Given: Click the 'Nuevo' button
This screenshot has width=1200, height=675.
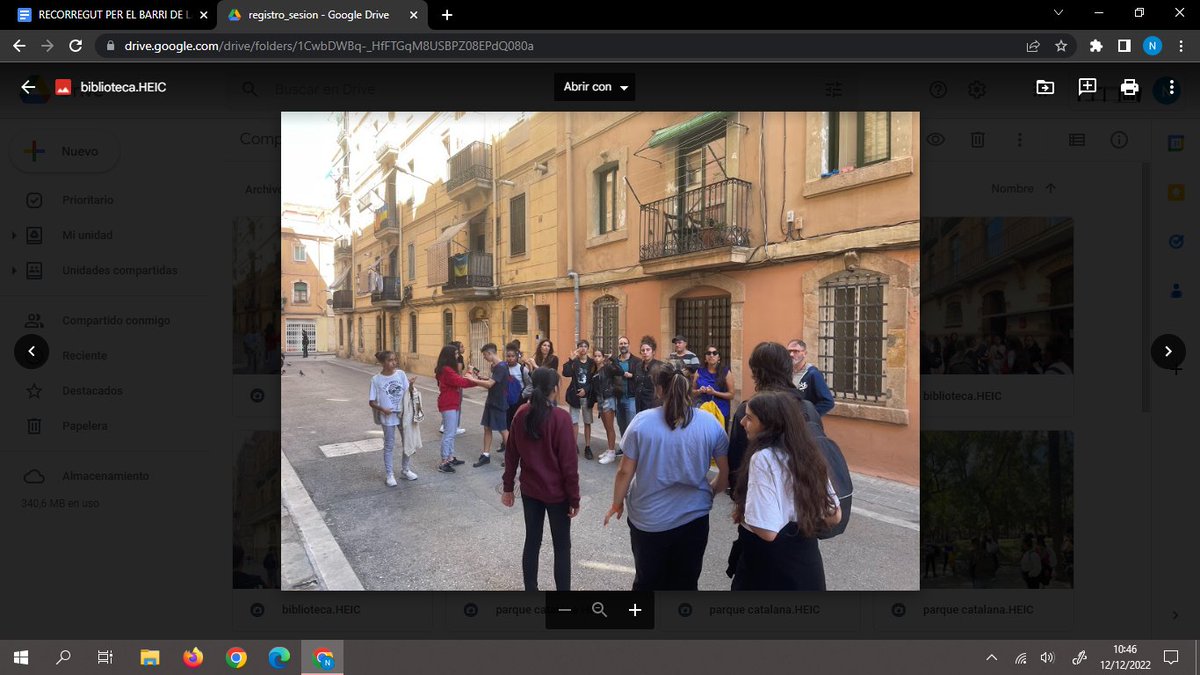Looking at the screenshot, I should [64, 152].
